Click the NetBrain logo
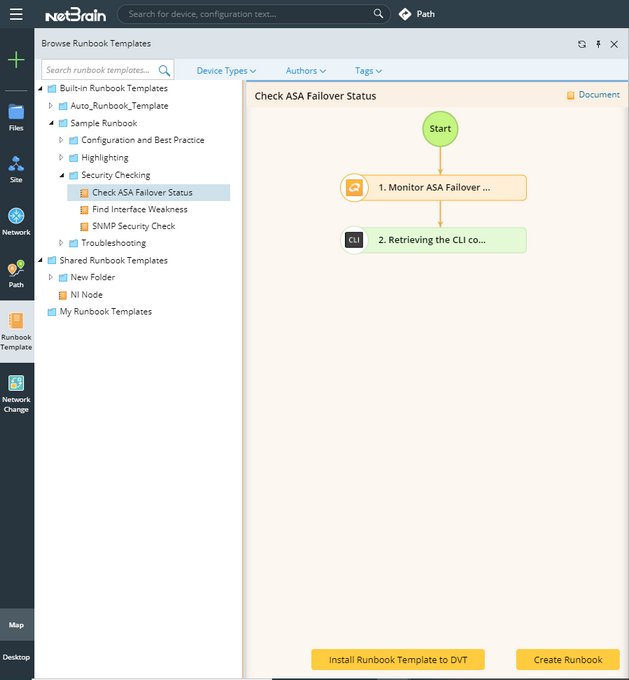 coord(75,14)
